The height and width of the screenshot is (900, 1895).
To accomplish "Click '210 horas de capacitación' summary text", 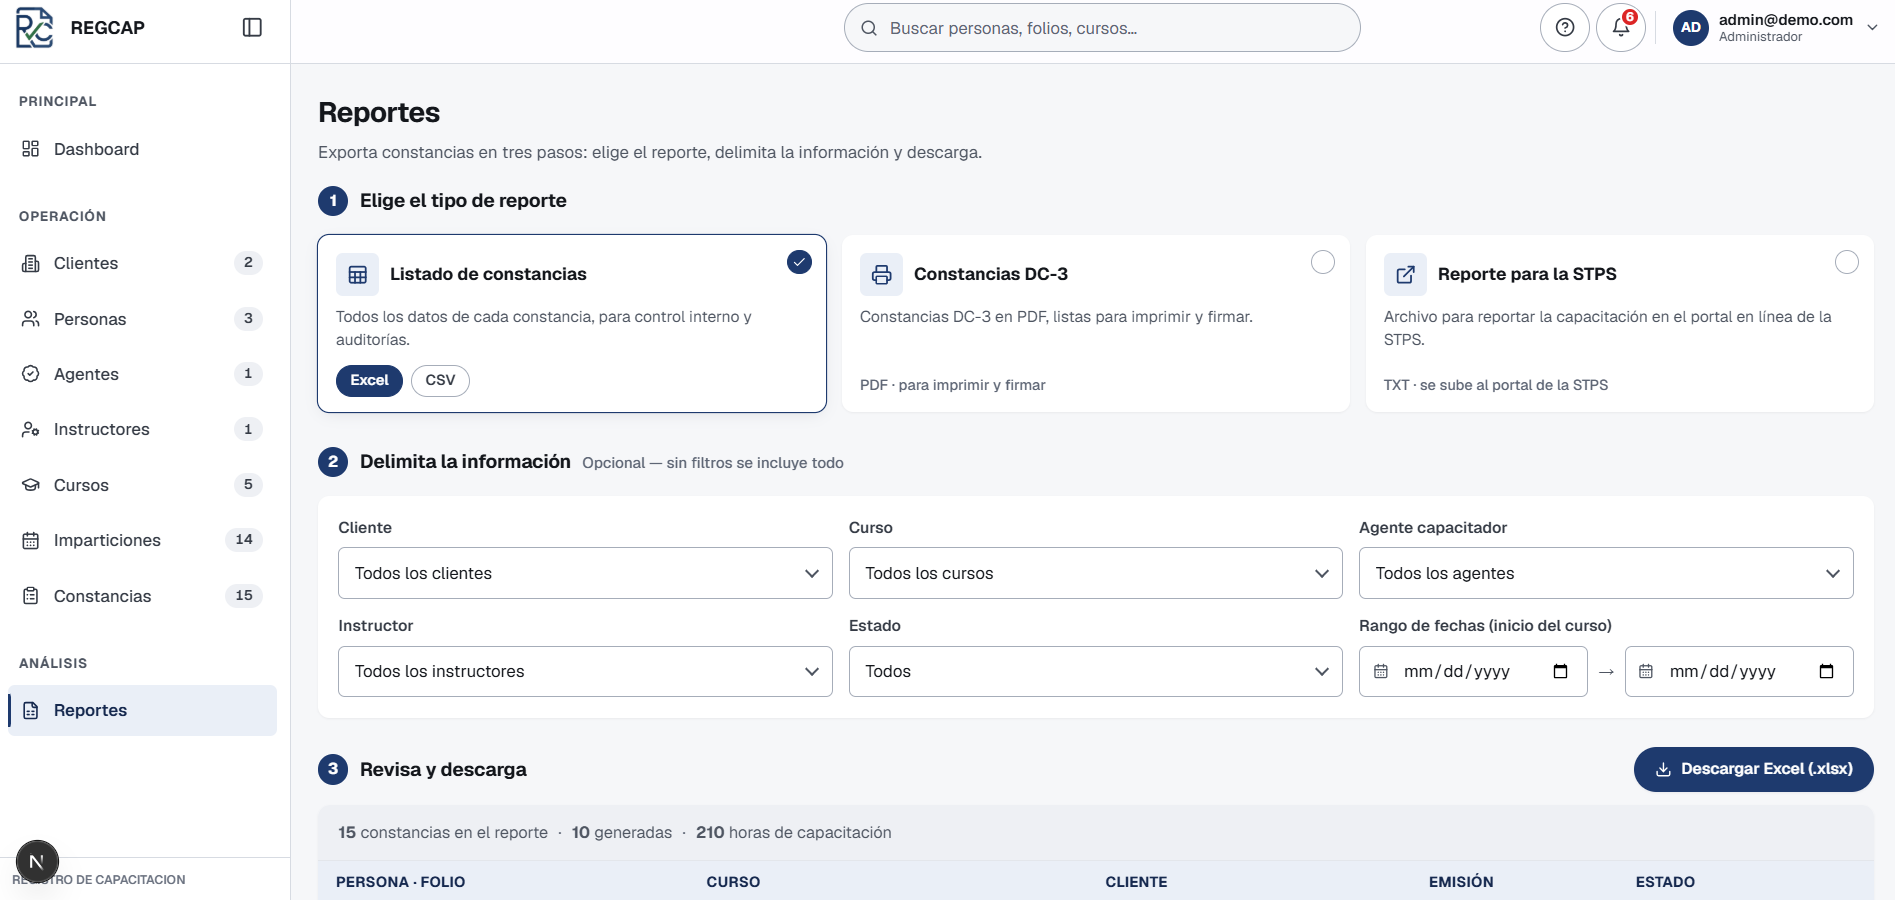I will 793,832.
